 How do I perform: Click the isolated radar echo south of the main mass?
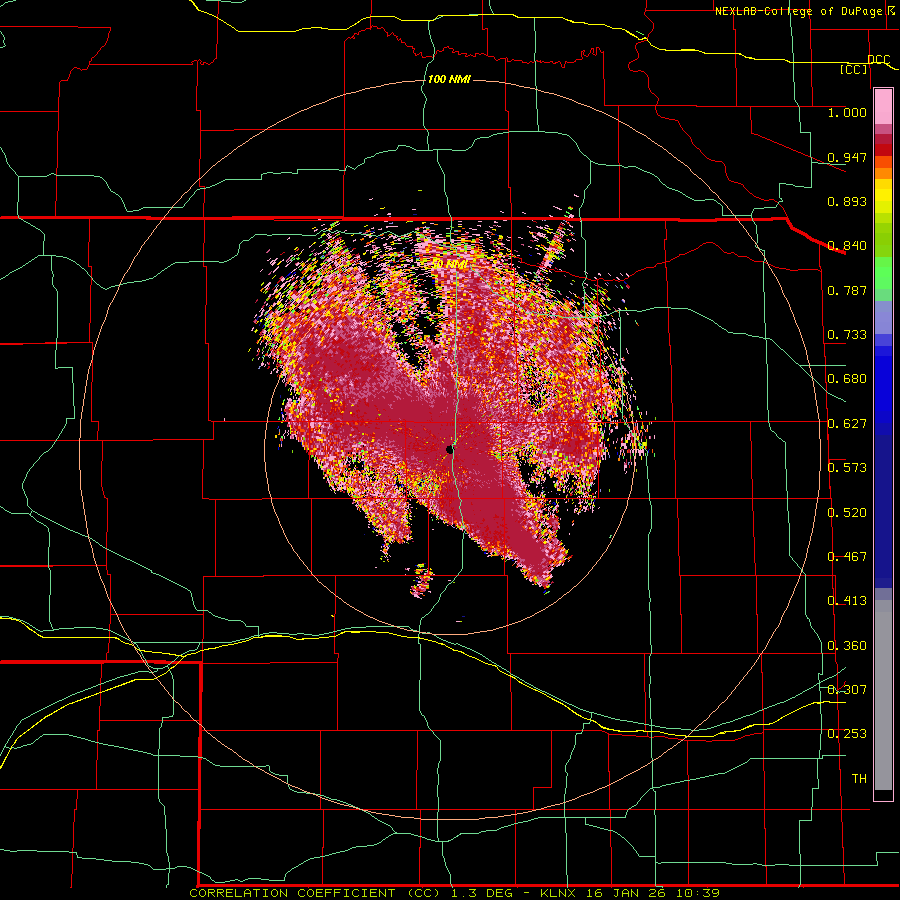pyautogui.click(x=421, y=581)
